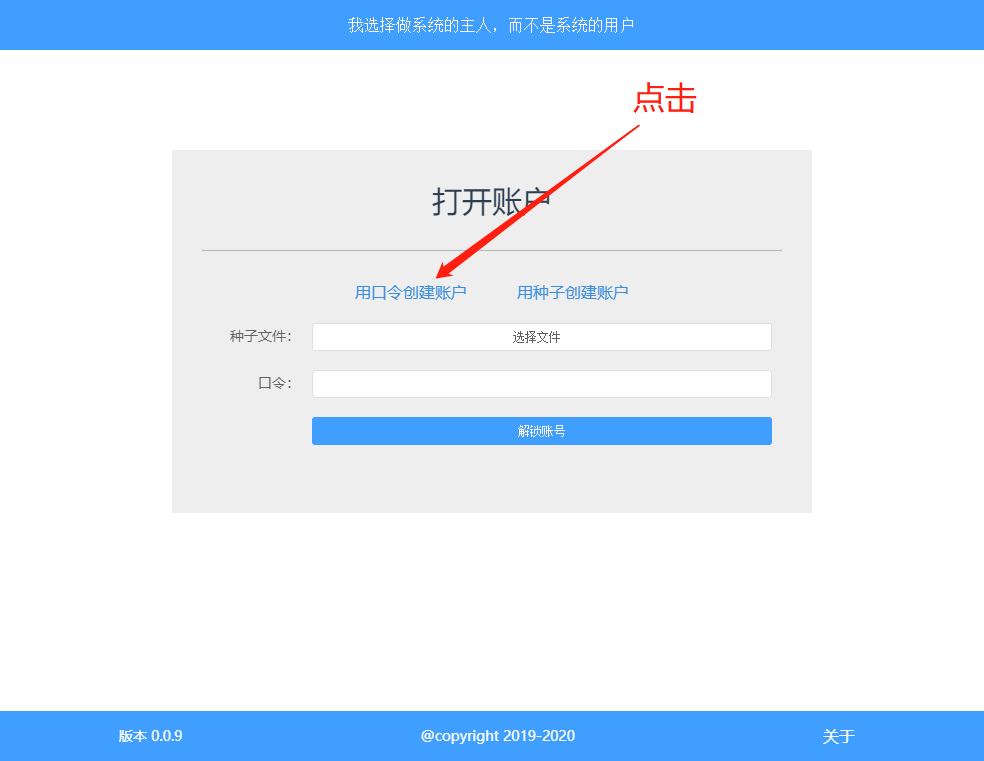
Task: Click the tail of the red arrow
Action: tap(636, 127)
